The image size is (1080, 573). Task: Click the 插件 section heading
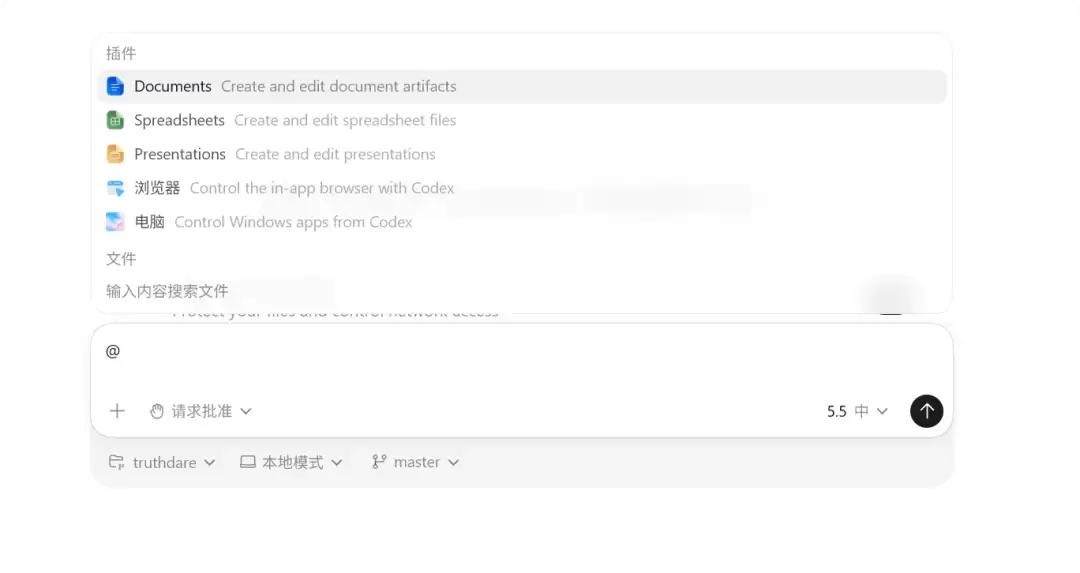tap(121, 54)
